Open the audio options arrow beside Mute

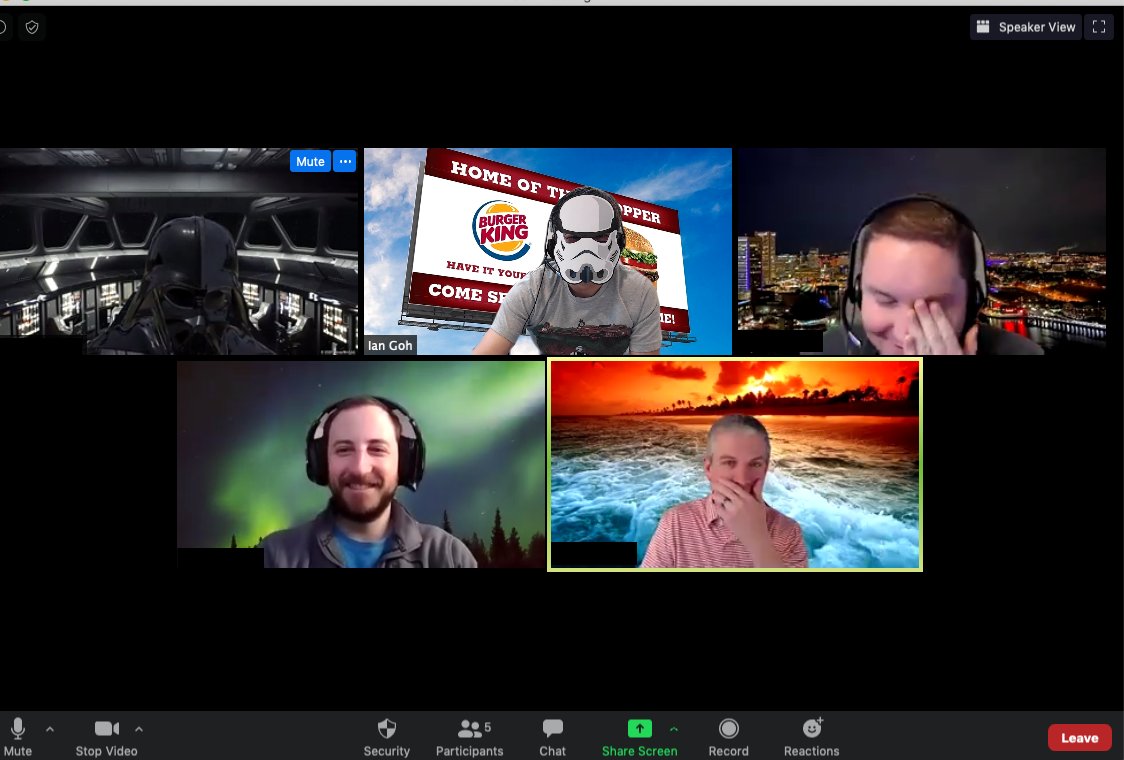pyautogui.click(x=50, y=729)
